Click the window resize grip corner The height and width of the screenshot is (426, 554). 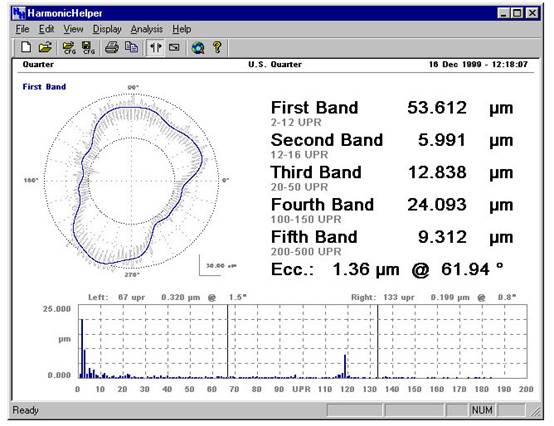pyautogui.click(x=536, y=411)
